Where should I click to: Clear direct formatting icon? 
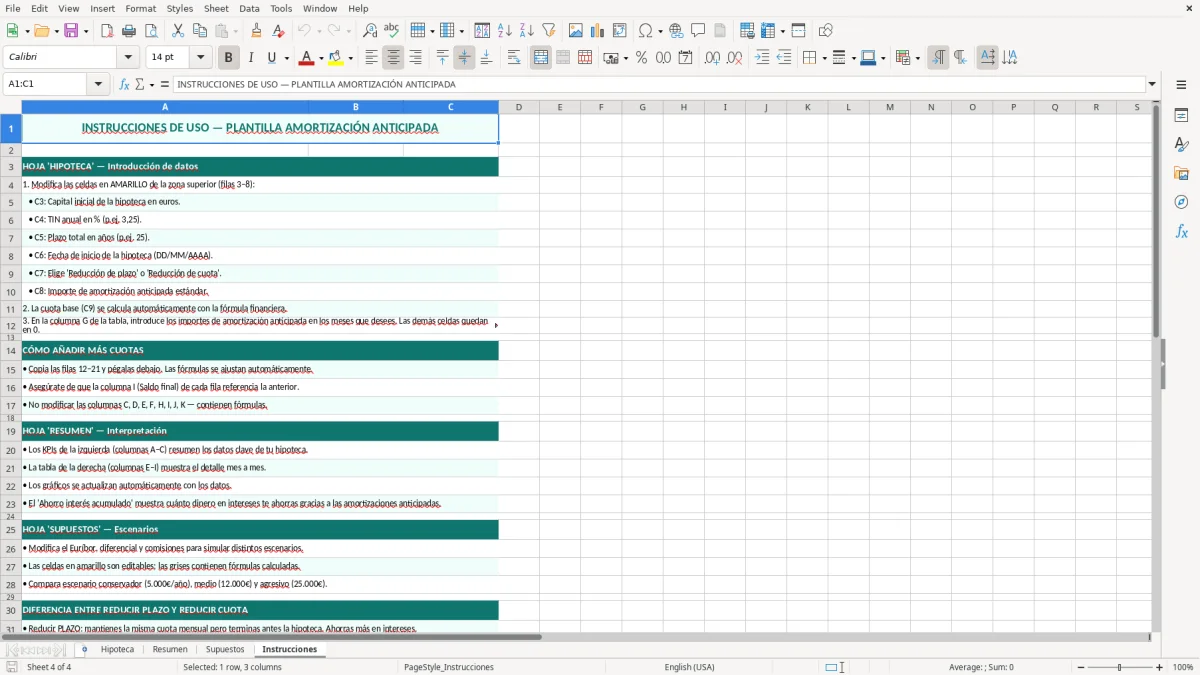(x=278, y=31)
